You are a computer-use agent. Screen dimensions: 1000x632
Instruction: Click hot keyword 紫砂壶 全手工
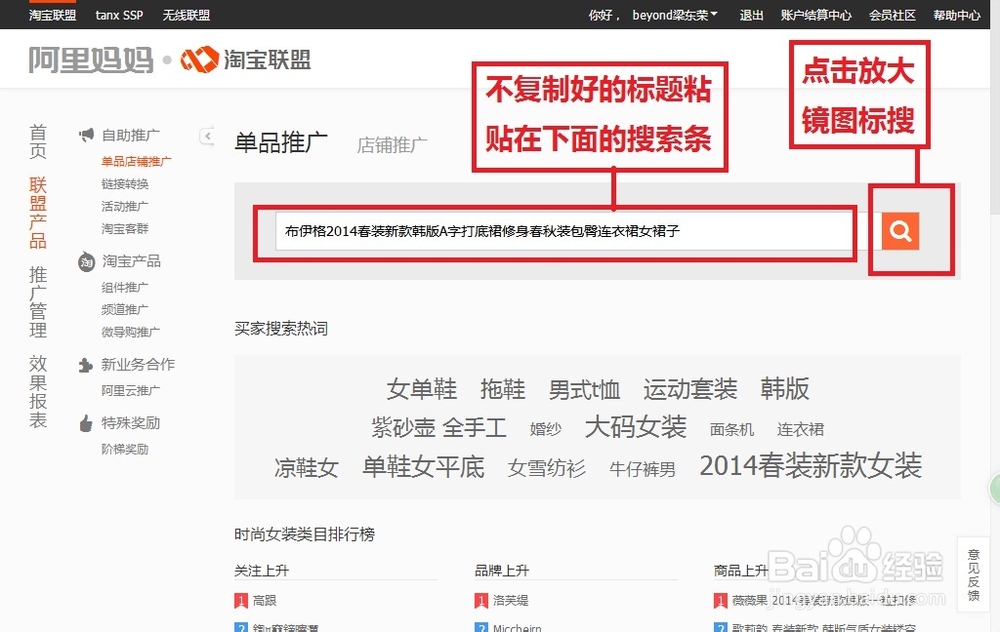click(439, 427)
